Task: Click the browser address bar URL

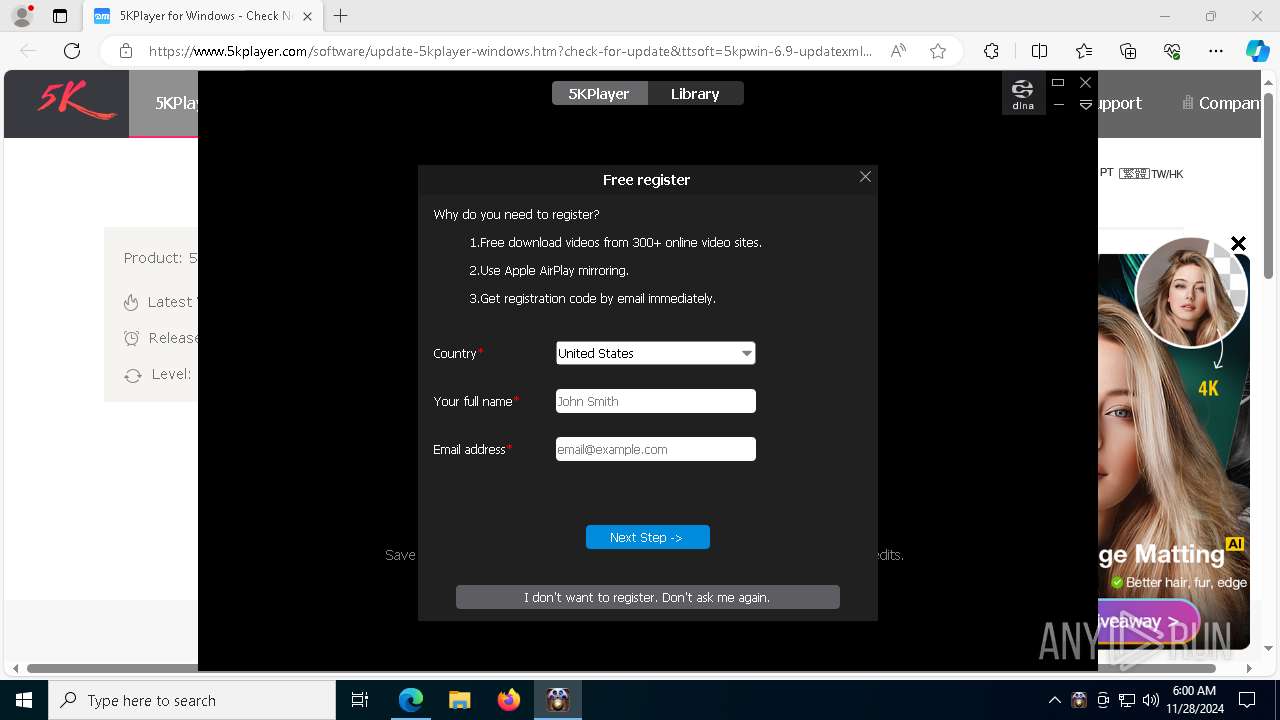Action: click(510, 51)
